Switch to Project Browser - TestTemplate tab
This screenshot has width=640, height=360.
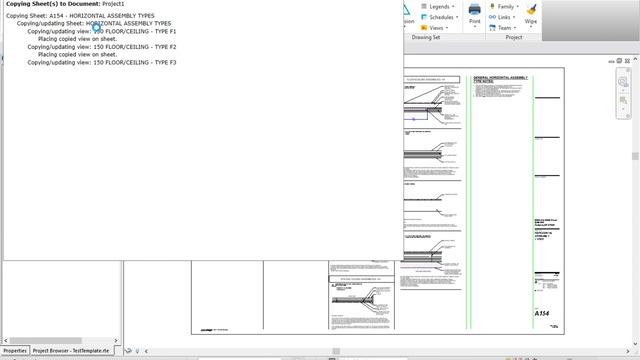pos(71,351)
